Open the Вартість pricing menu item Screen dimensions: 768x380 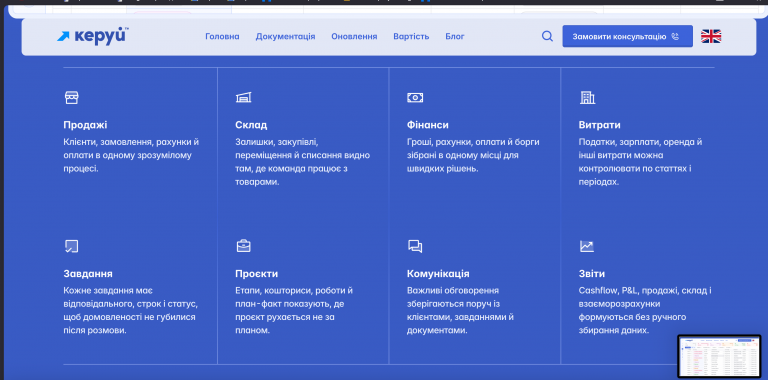coord(411,36)
